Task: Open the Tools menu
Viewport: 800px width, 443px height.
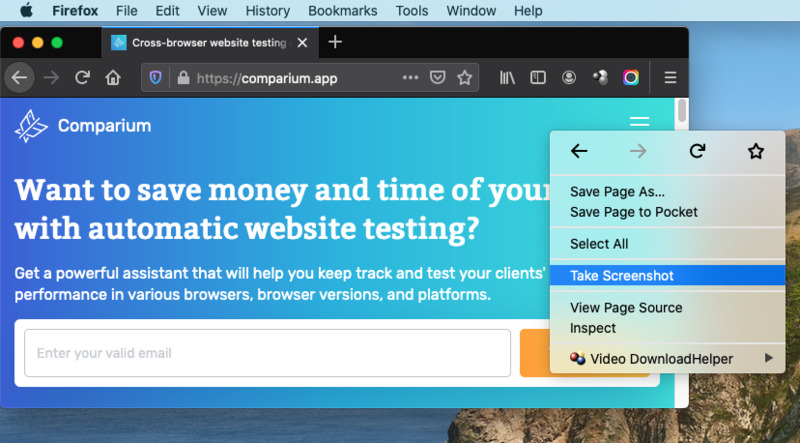Action: (412, 11)
